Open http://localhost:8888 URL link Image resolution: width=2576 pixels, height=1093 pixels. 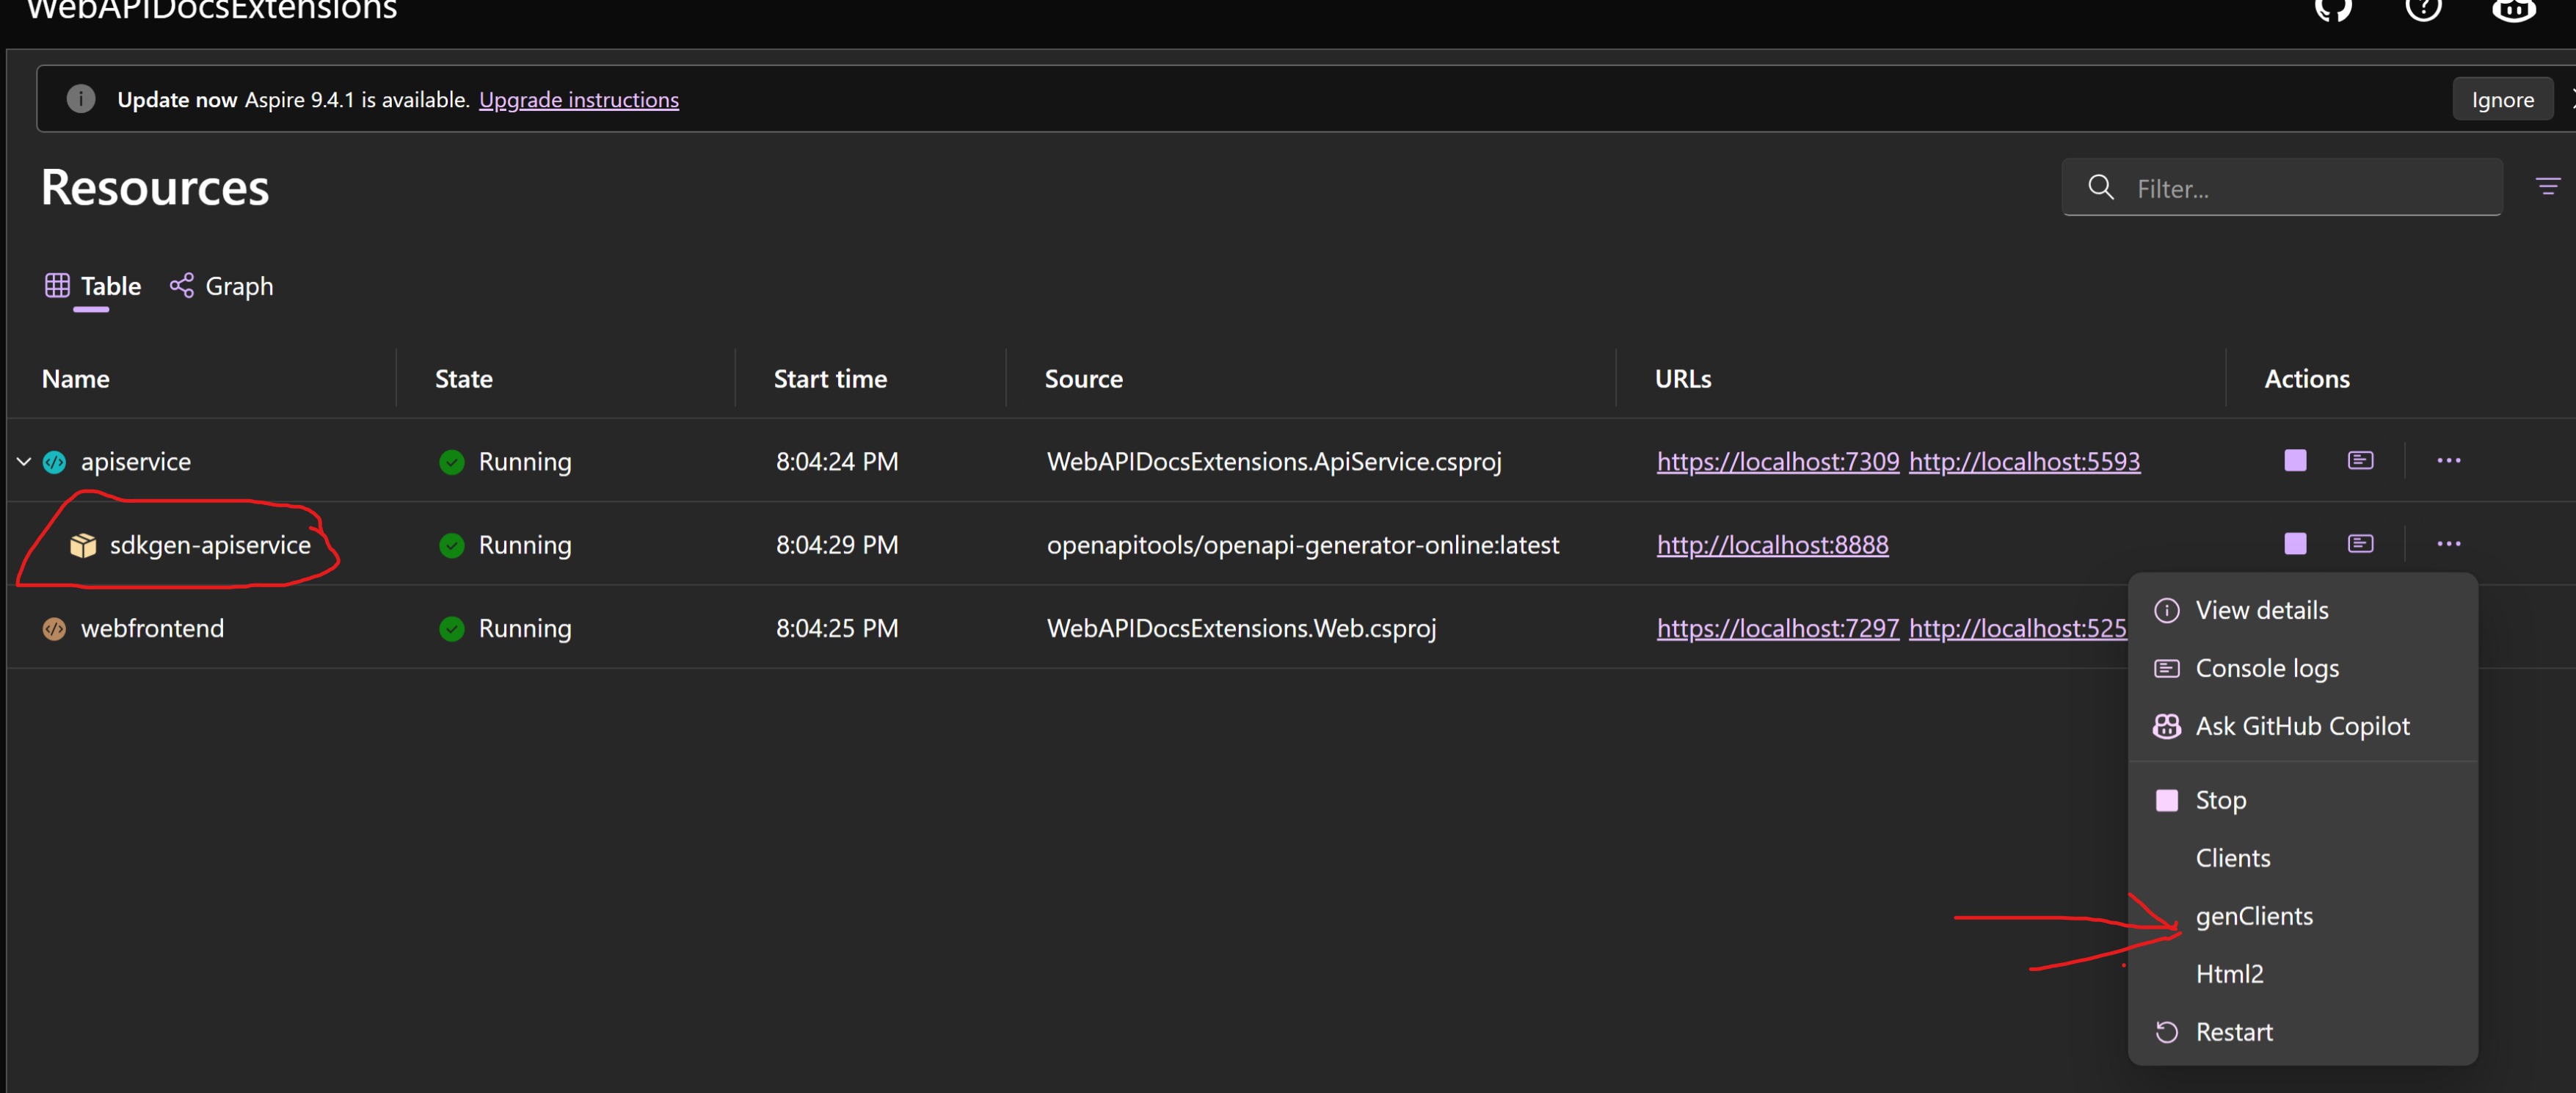[1772, 545]
